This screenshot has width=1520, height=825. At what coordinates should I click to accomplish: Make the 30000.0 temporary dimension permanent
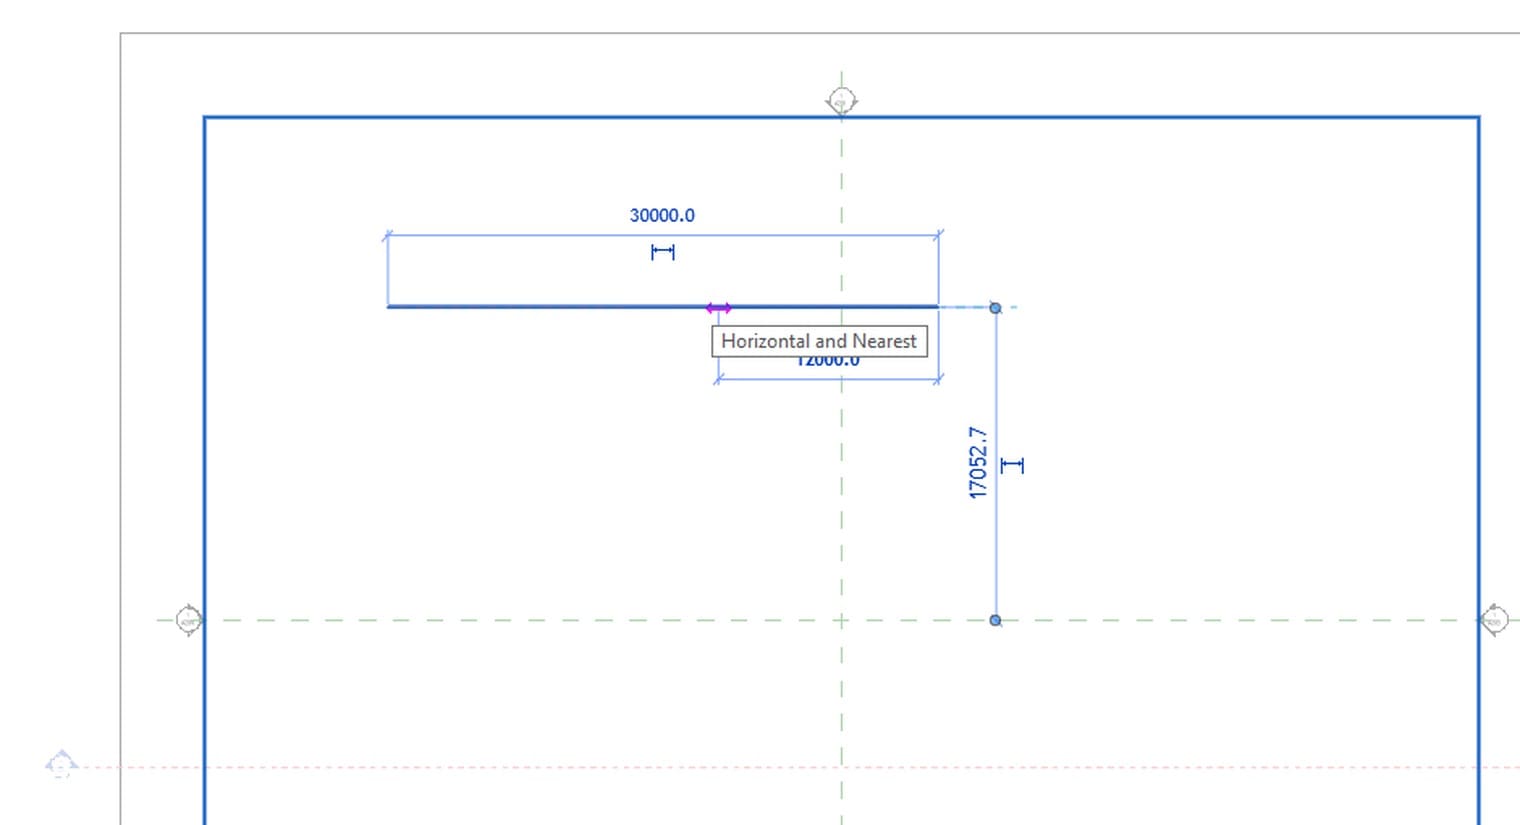tap(663, 252)
